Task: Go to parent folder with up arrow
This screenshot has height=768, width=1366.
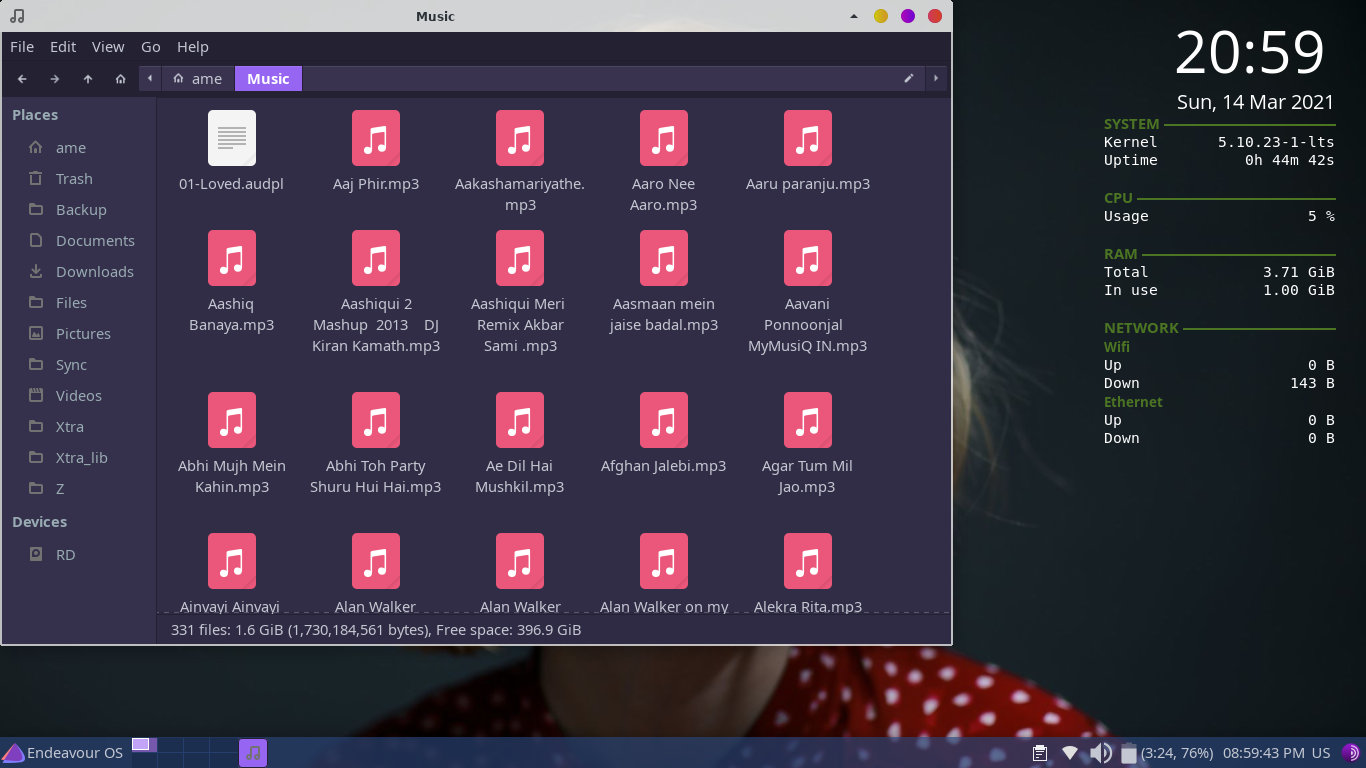Action: pyautogui.click(x=88, y=79)
